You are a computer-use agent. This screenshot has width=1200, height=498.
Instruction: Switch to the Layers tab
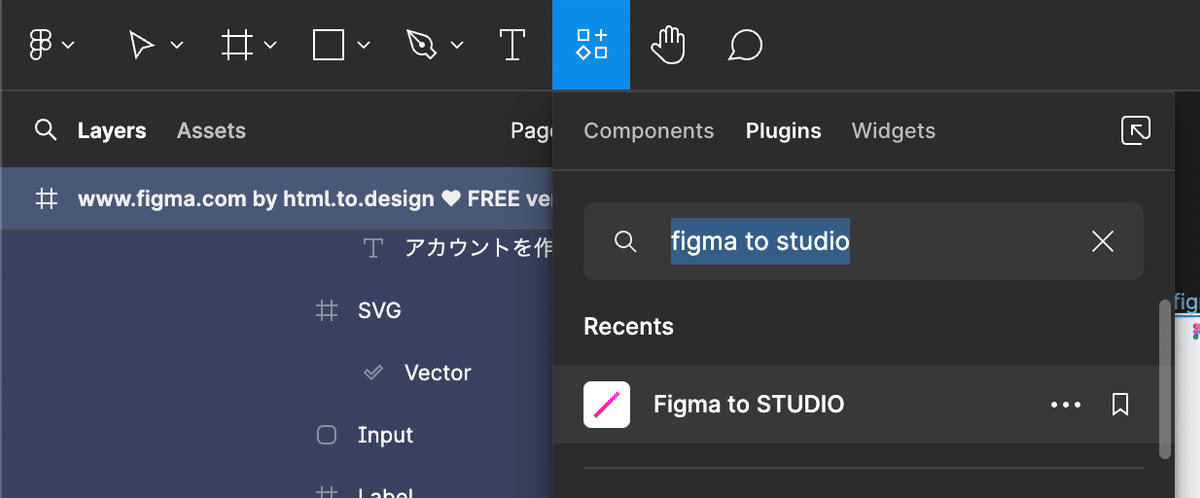tap(112, 130)
